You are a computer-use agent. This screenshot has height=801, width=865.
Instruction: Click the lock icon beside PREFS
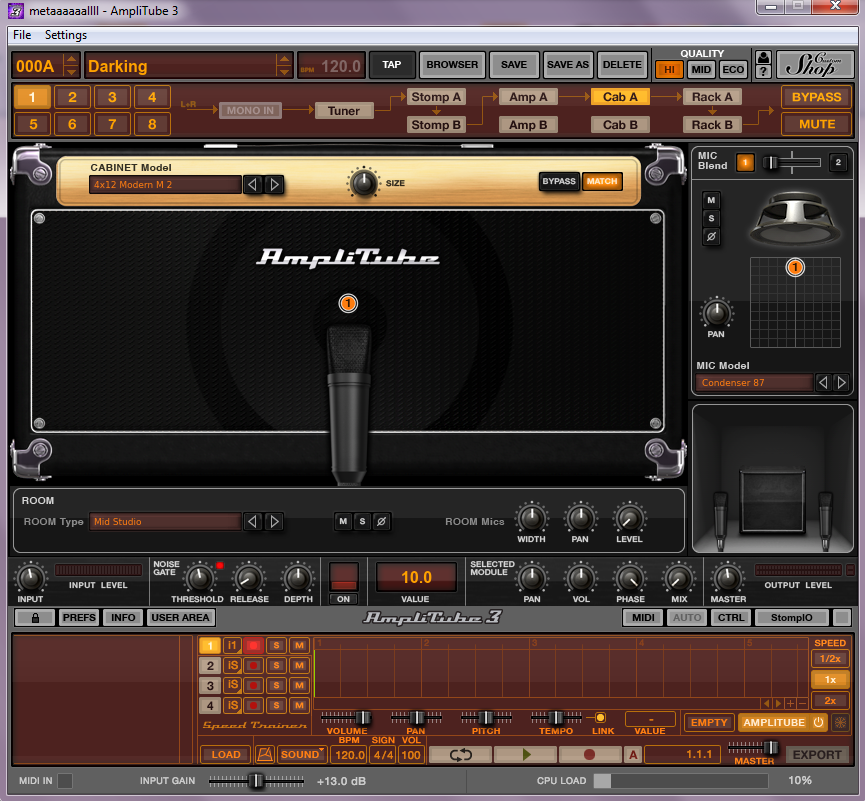coord(35,618)
